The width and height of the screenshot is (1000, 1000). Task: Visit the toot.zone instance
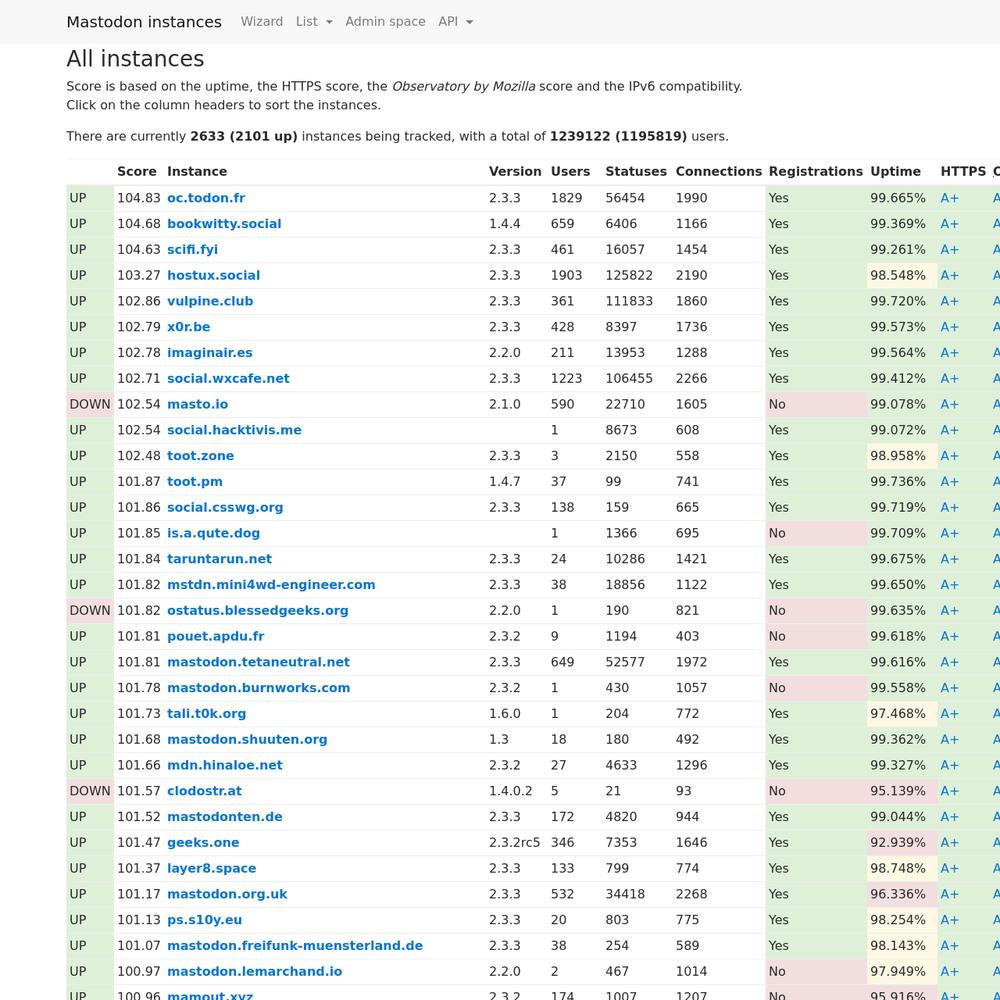click(x=200, y=456)
